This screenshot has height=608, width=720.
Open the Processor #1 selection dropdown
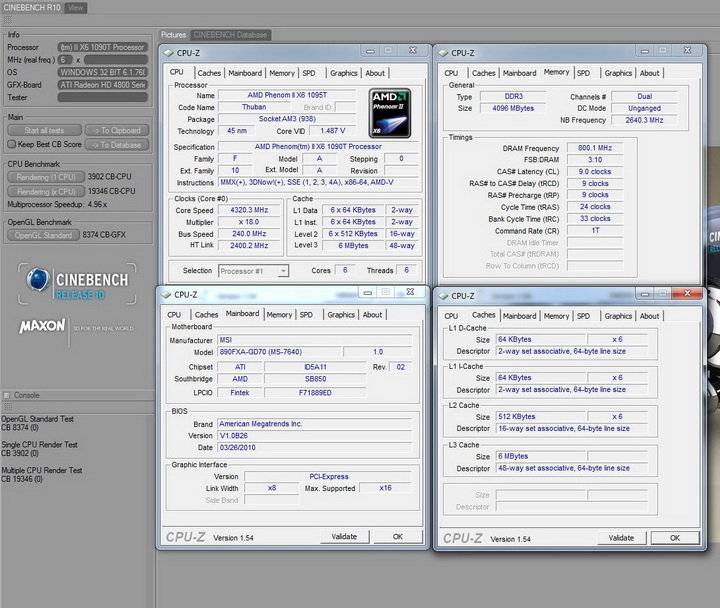tap(252, 271)
